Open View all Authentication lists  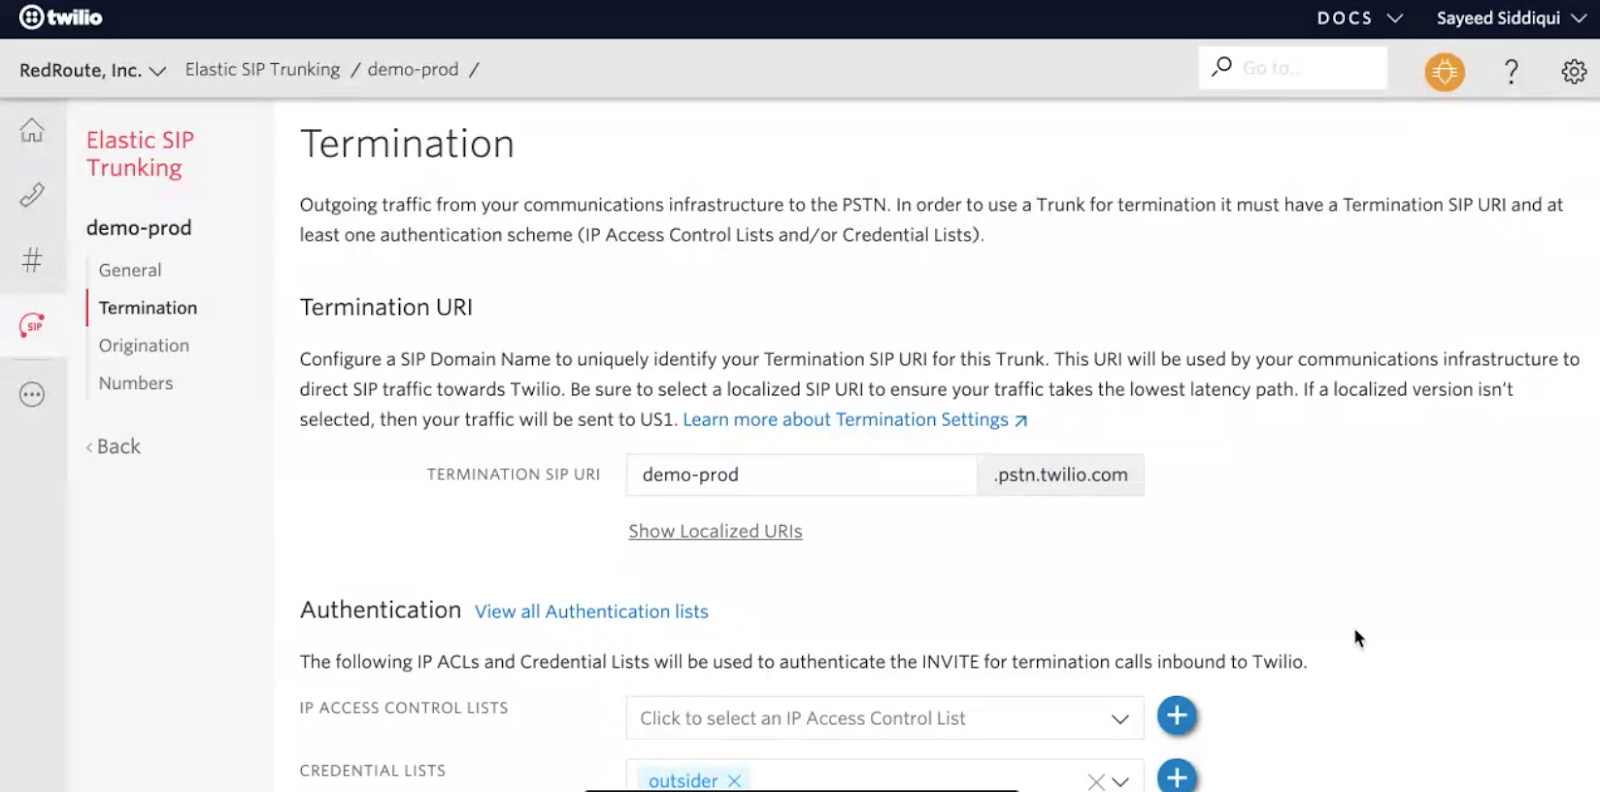(x=591, y=611)
